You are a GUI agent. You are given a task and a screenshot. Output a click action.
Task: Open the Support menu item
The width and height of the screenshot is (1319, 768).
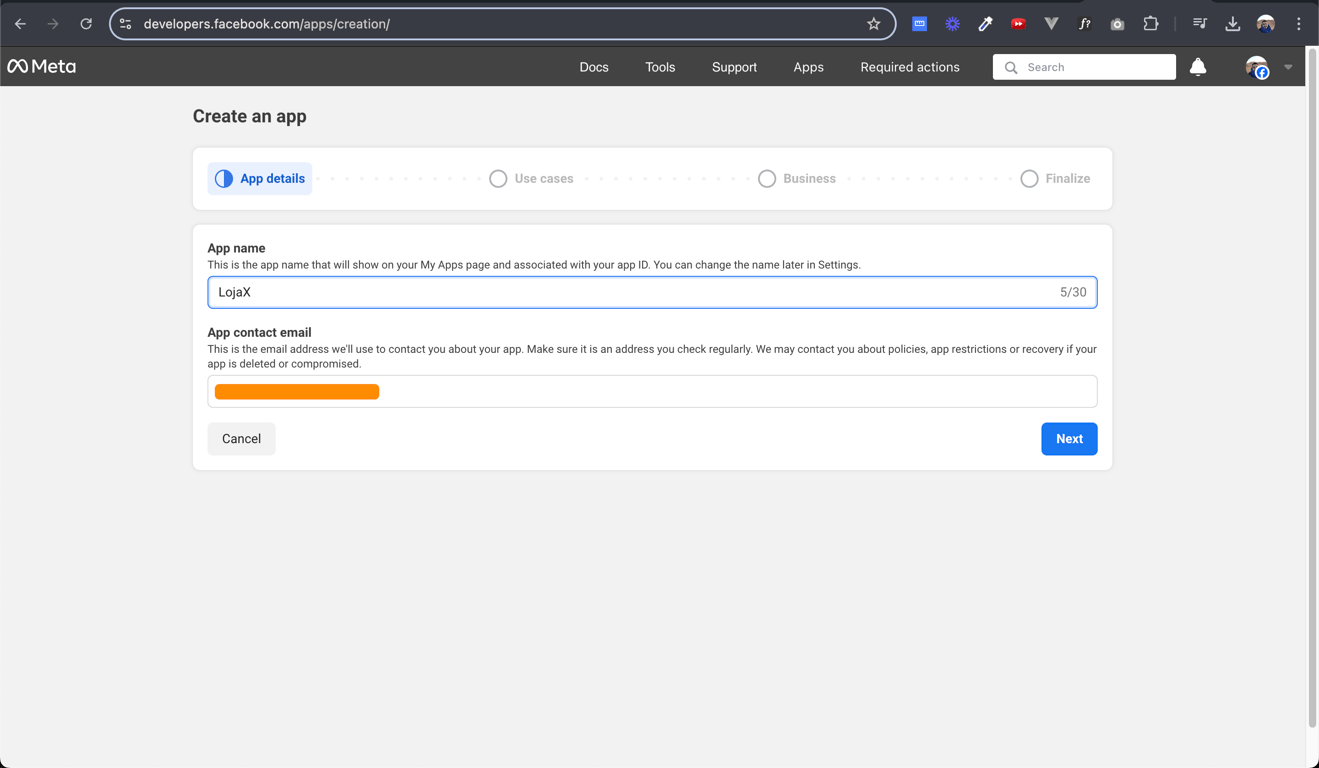click(734, 67)
